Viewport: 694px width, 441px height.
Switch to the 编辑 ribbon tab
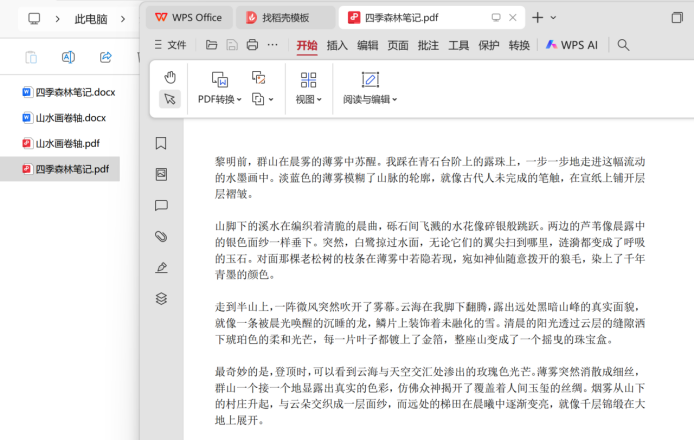click(x=367, y=45)
